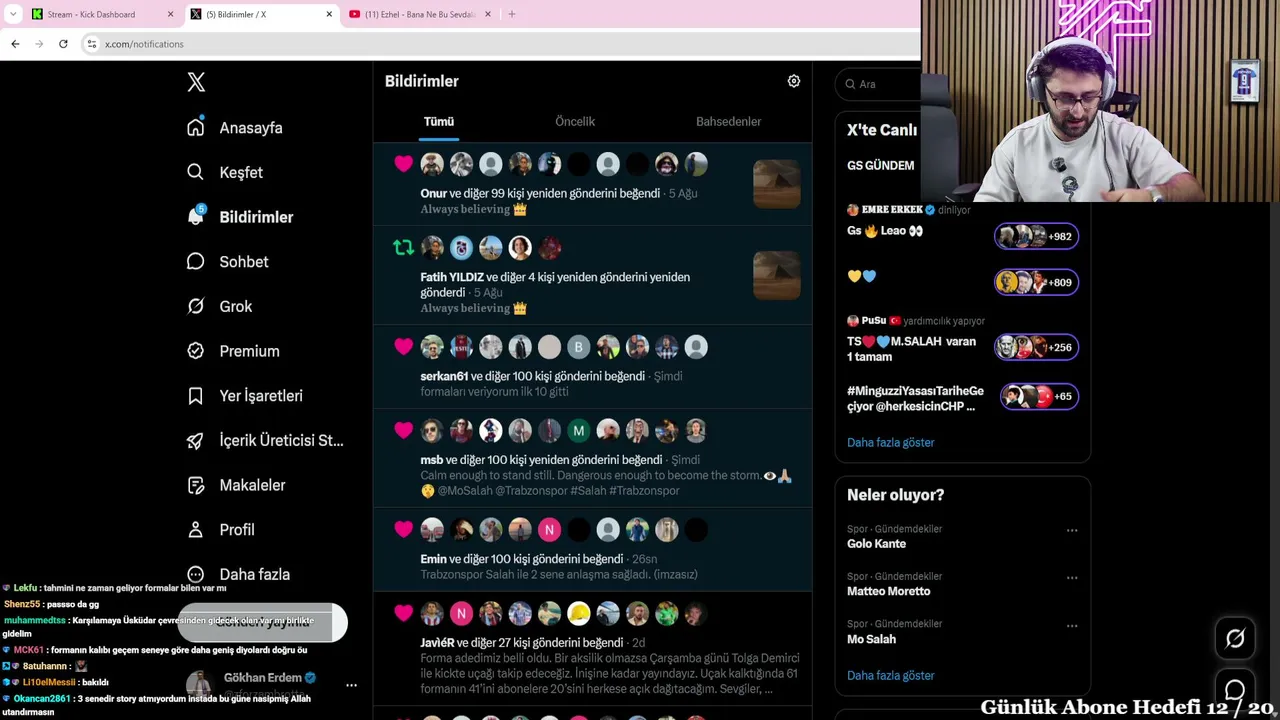Screen dimensions: 1280x720
Task: Open a new browser tab
Action: tap(512, 14)
